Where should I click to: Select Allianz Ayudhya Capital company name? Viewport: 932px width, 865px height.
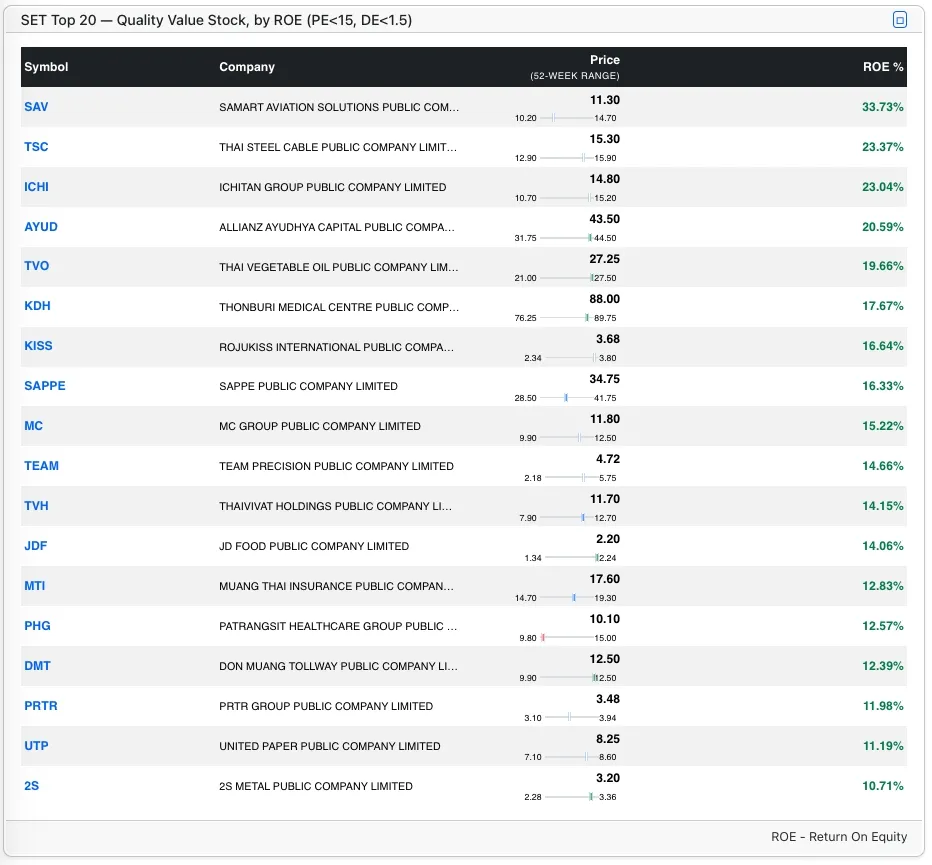336,227
